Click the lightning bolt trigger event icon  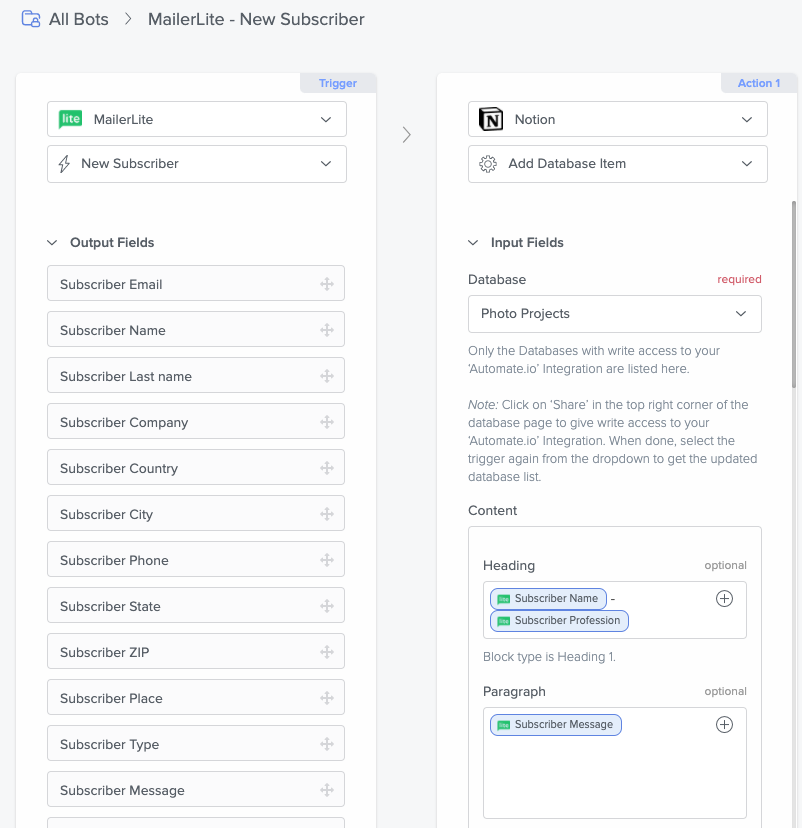(x=64, y=164)
